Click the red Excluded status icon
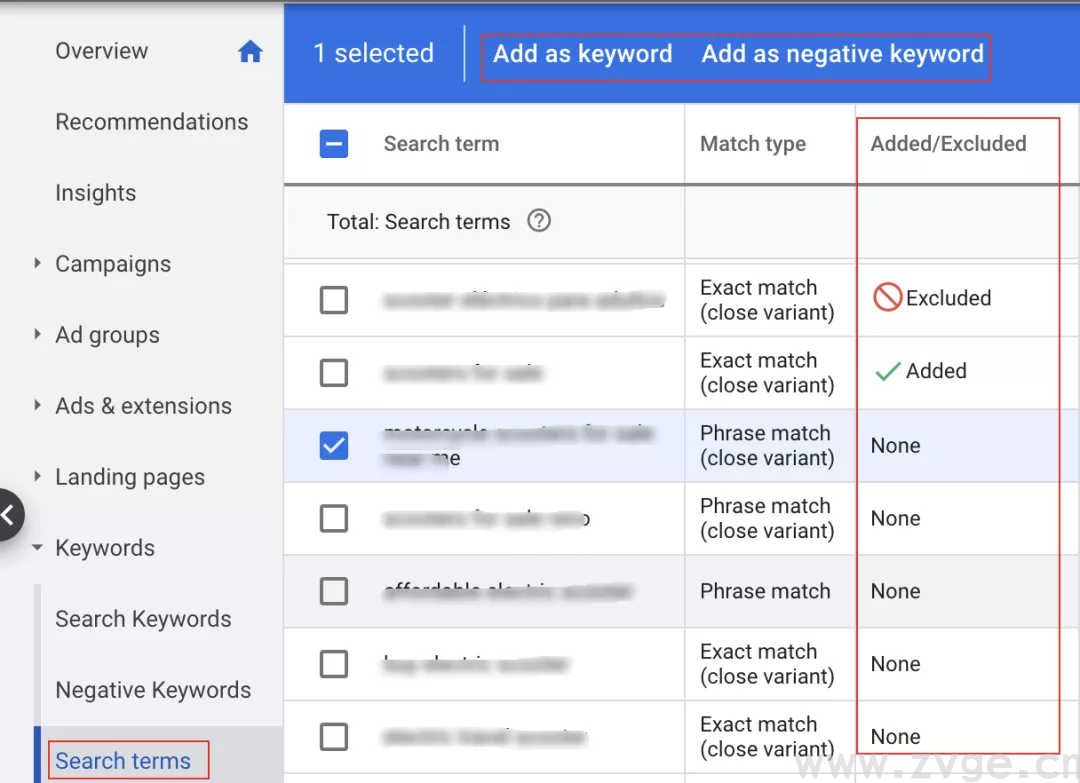This screenshot has width=1080, height=783. (887, 297)
